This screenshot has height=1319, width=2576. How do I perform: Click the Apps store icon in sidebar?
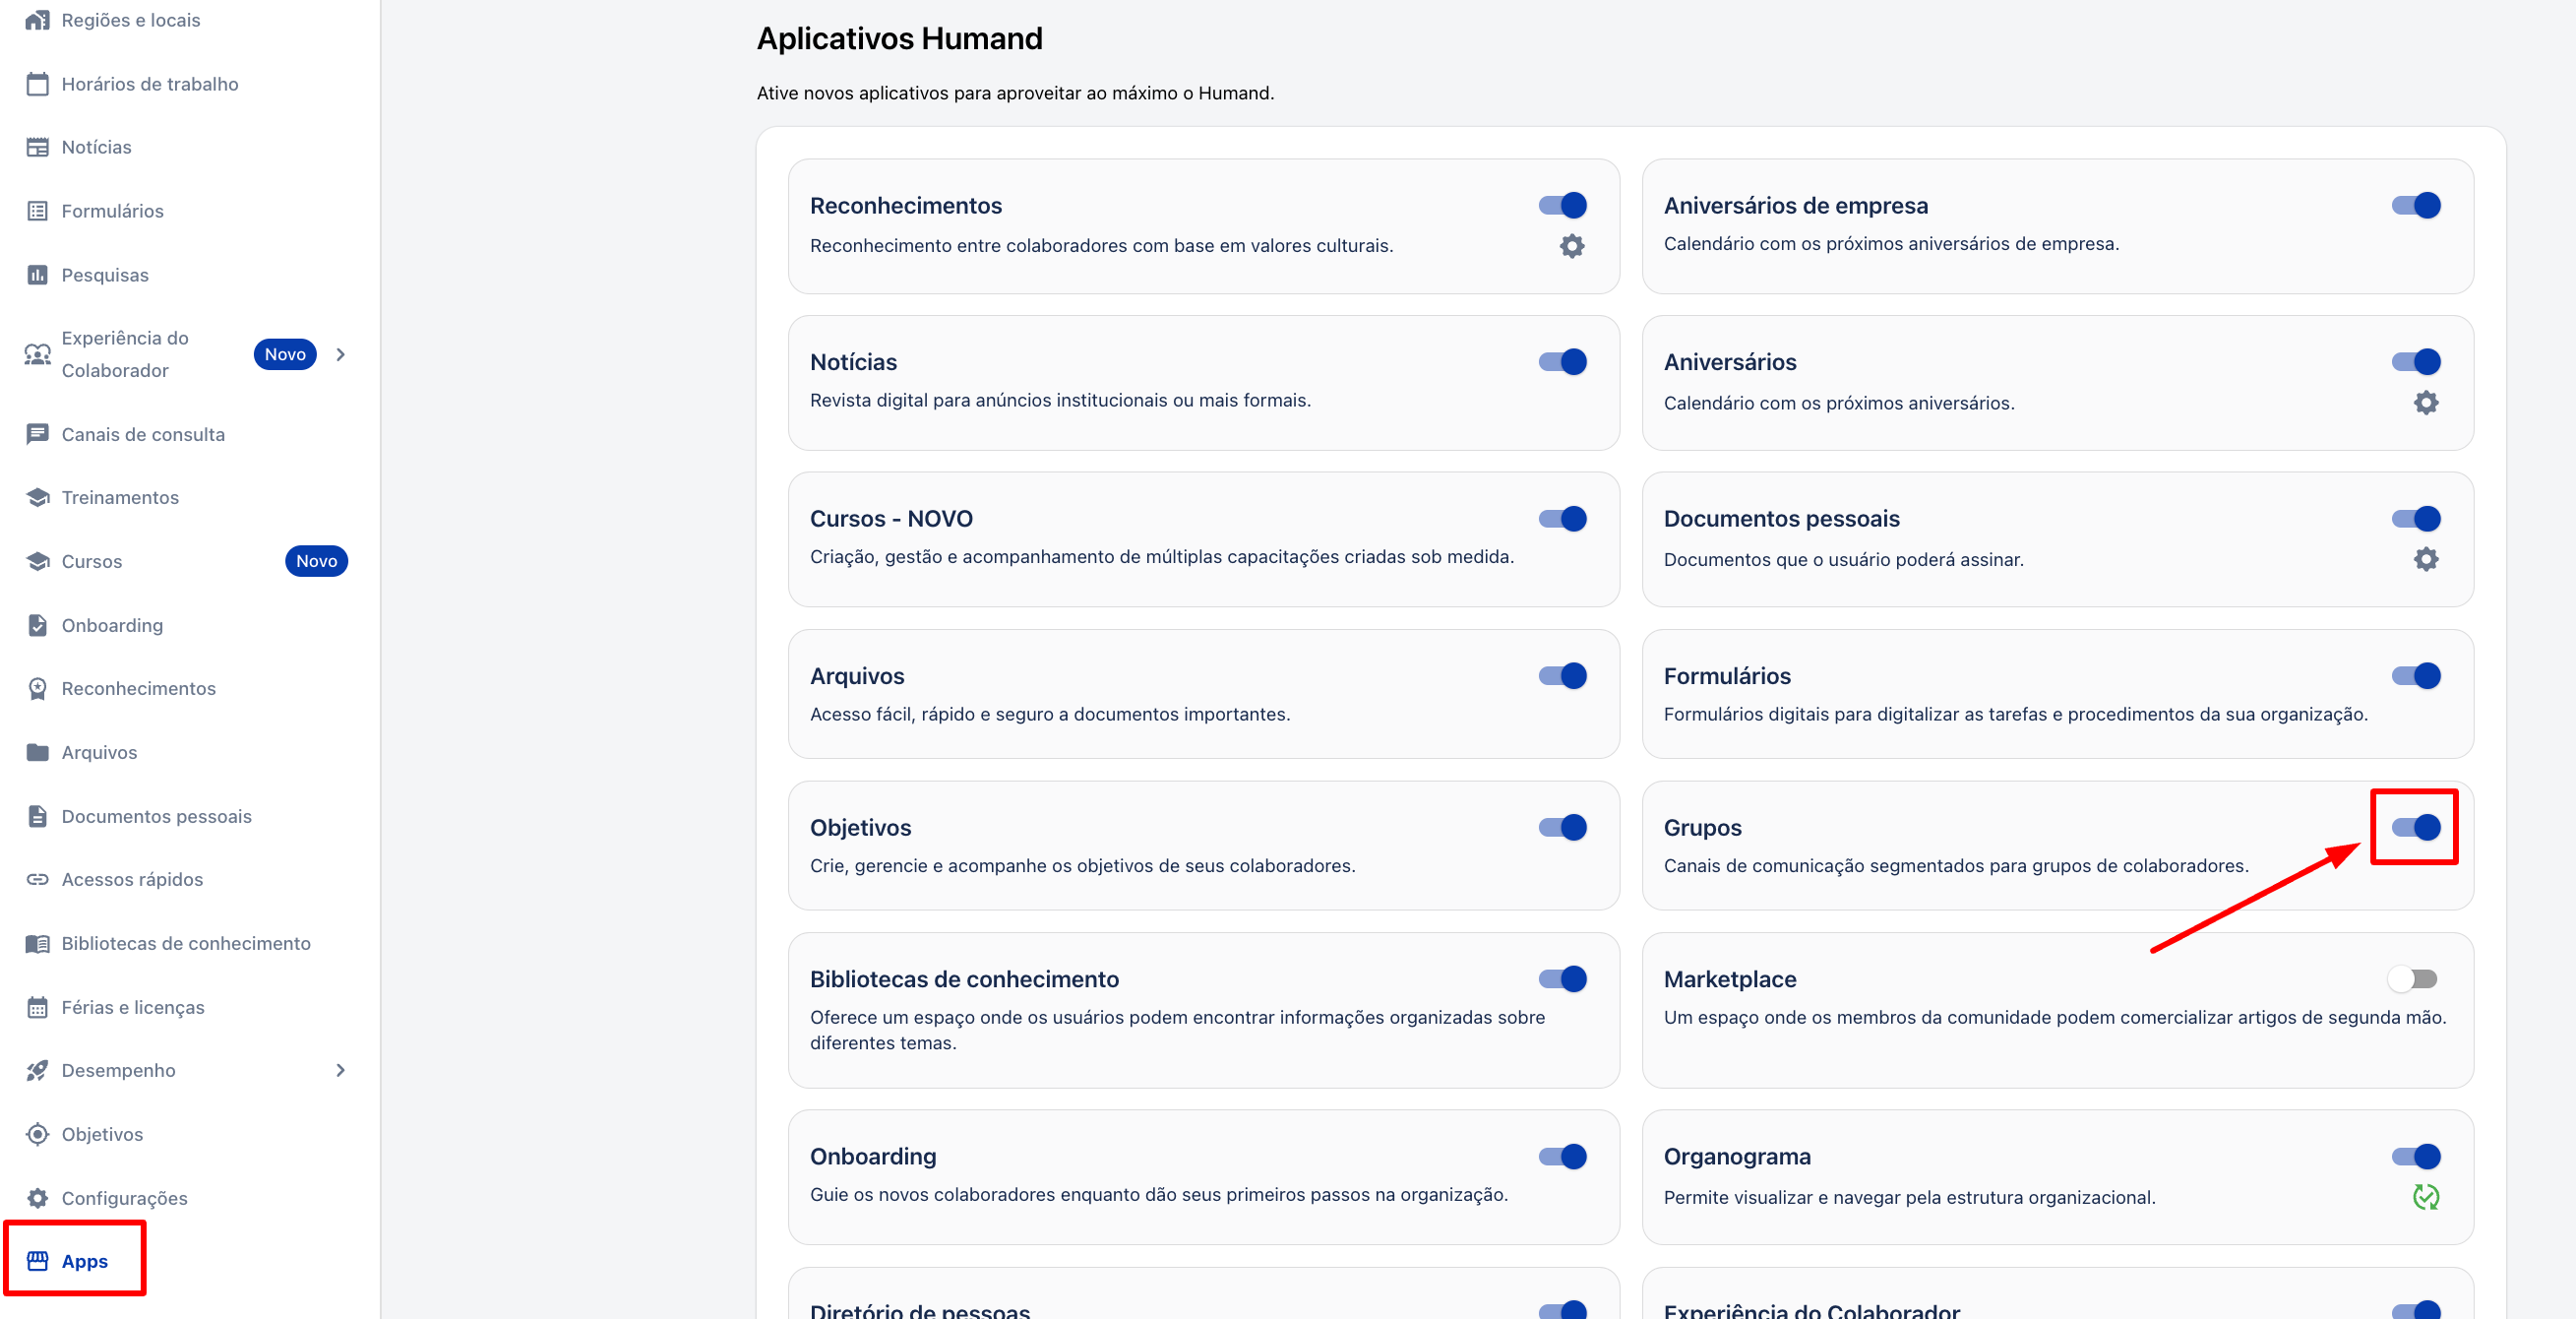click(37, 1261)
